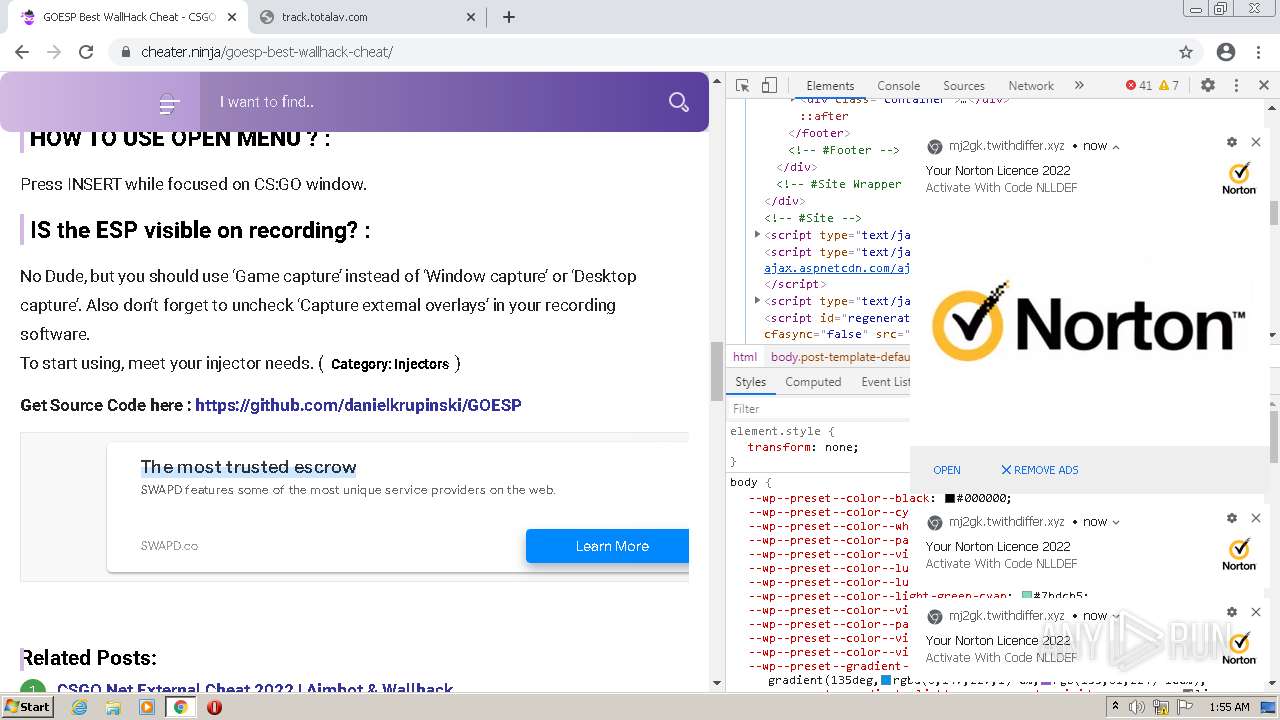
Task: Expand first collapsed script node
Action: click(x=757, y=235)
